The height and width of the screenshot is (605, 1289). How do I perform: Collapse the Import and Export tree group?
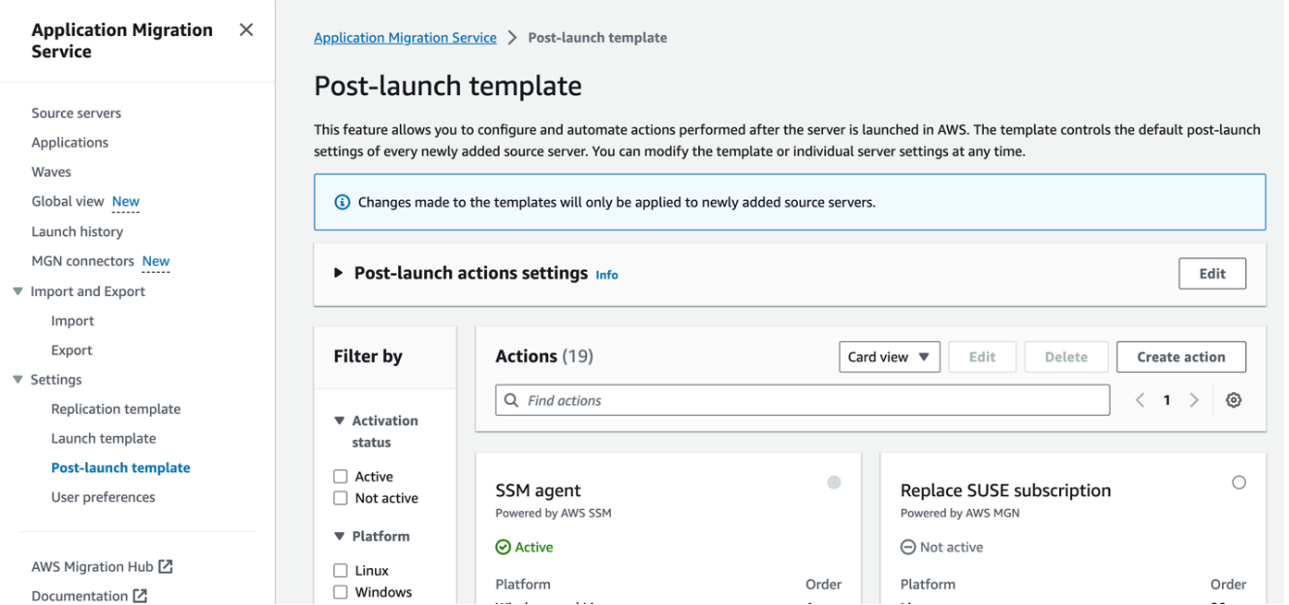point(17,291)
